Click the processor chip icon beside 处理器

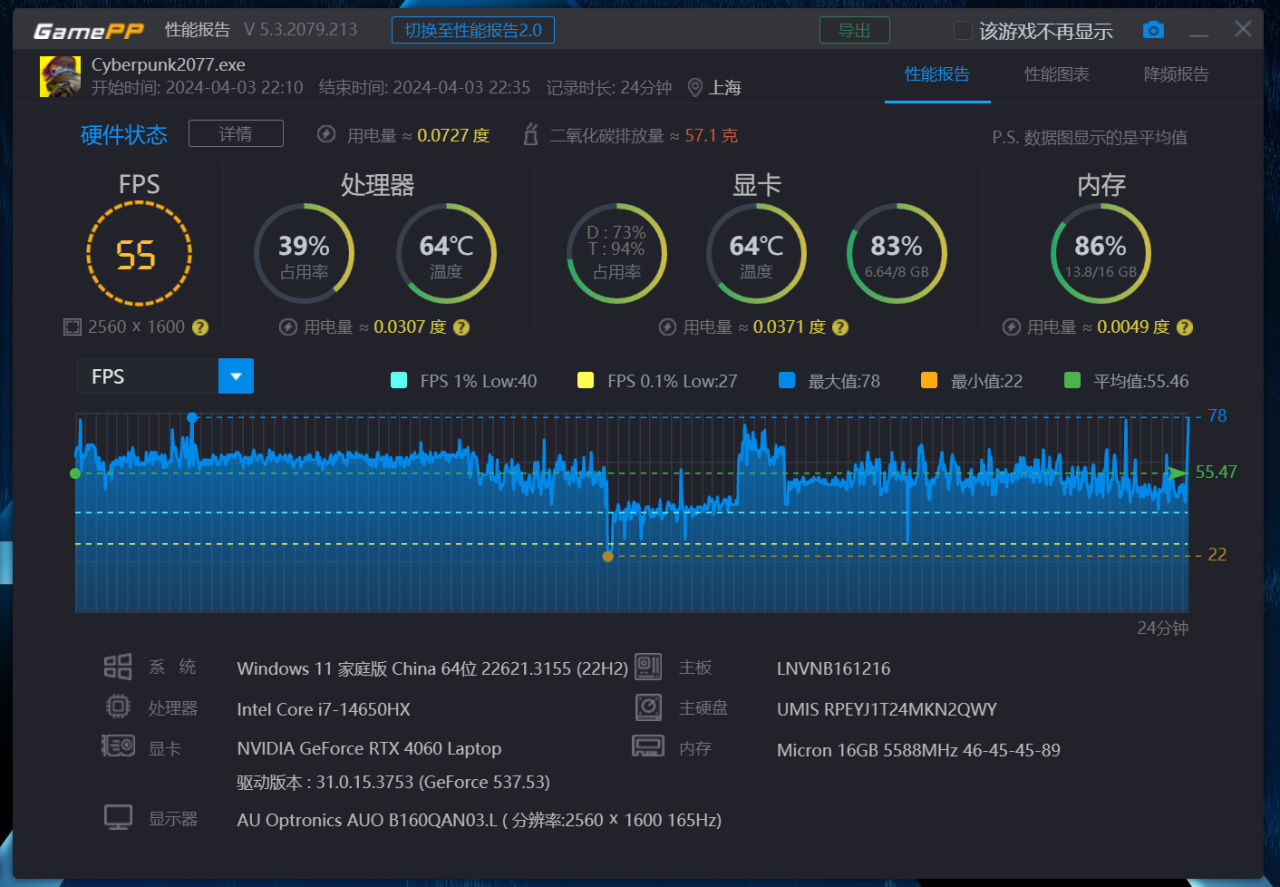[118, 707]
